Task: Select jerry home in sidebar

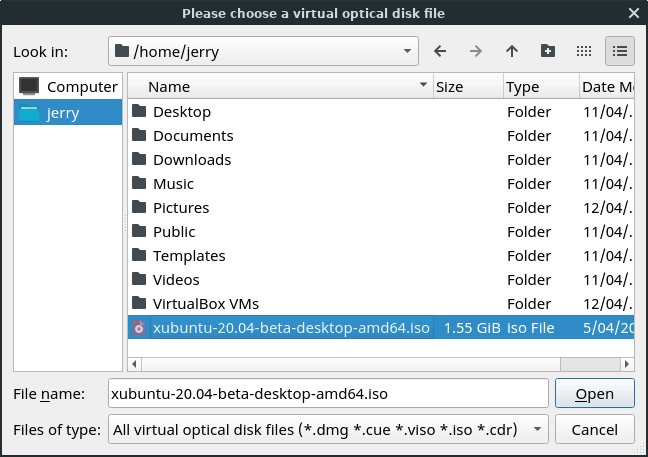Action: 68,113
